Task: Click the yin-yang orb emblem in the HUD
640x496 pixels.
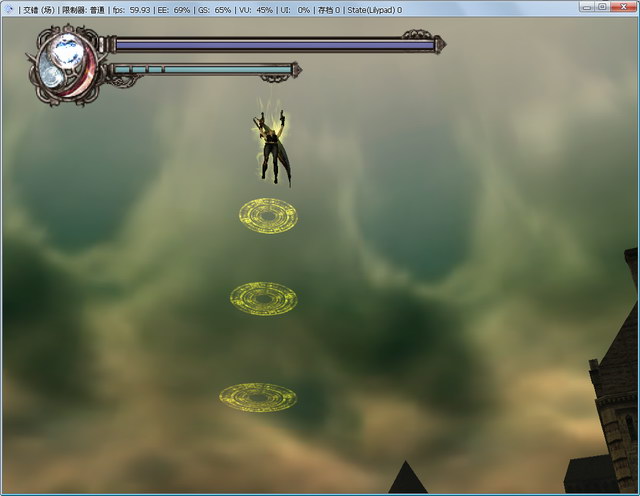Action: pos(67,65)
